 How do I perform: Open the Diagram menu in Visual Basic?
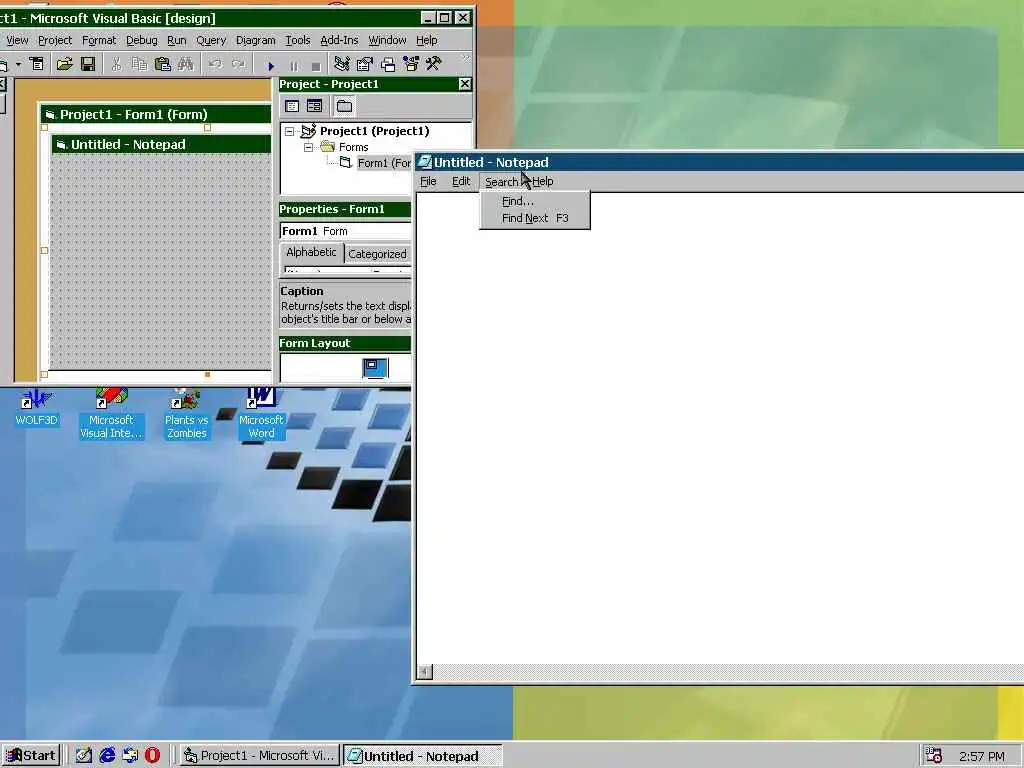255,40
